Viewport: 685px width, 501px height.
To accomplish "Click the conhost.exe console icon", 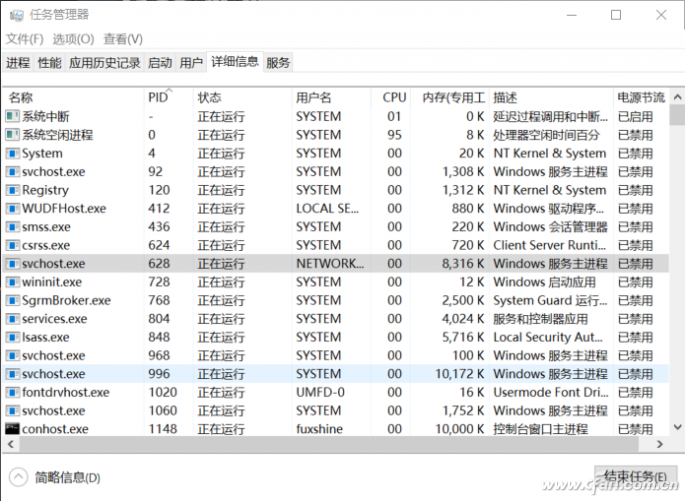I will click(12, 429).
